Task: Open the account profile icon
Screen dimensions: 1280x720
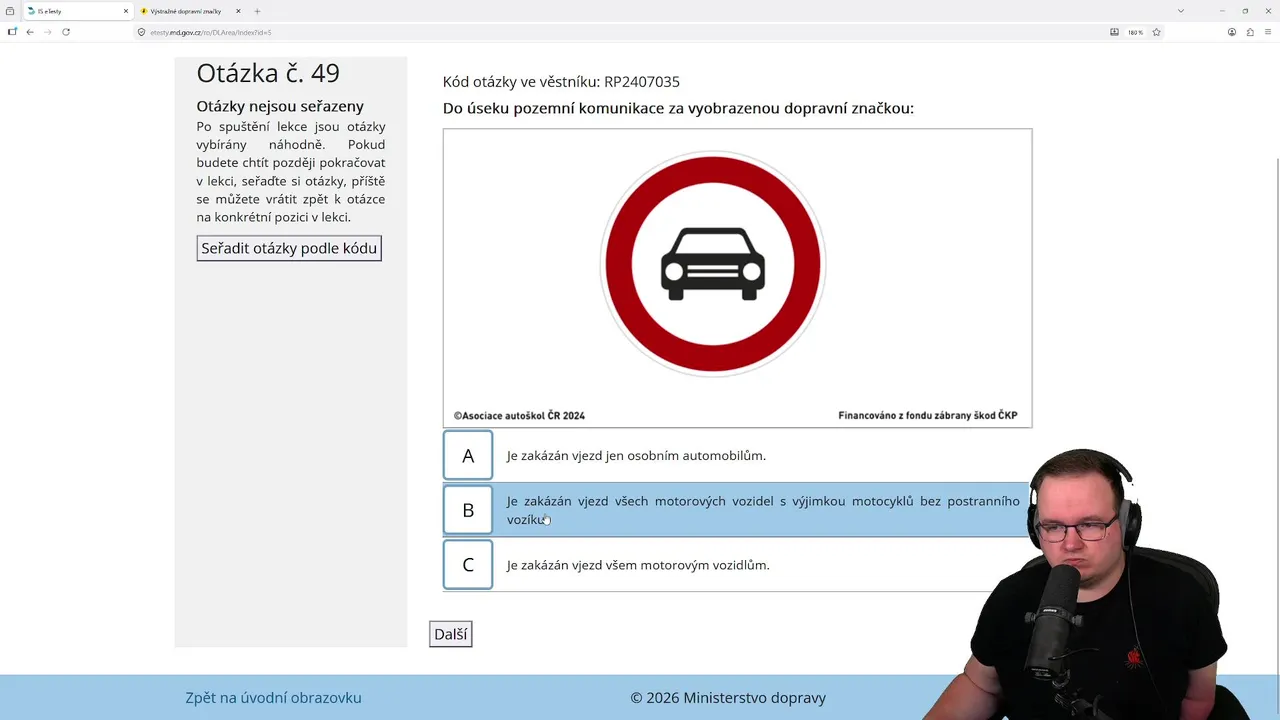Action: pyautogui.click(x=1232, y=32)
